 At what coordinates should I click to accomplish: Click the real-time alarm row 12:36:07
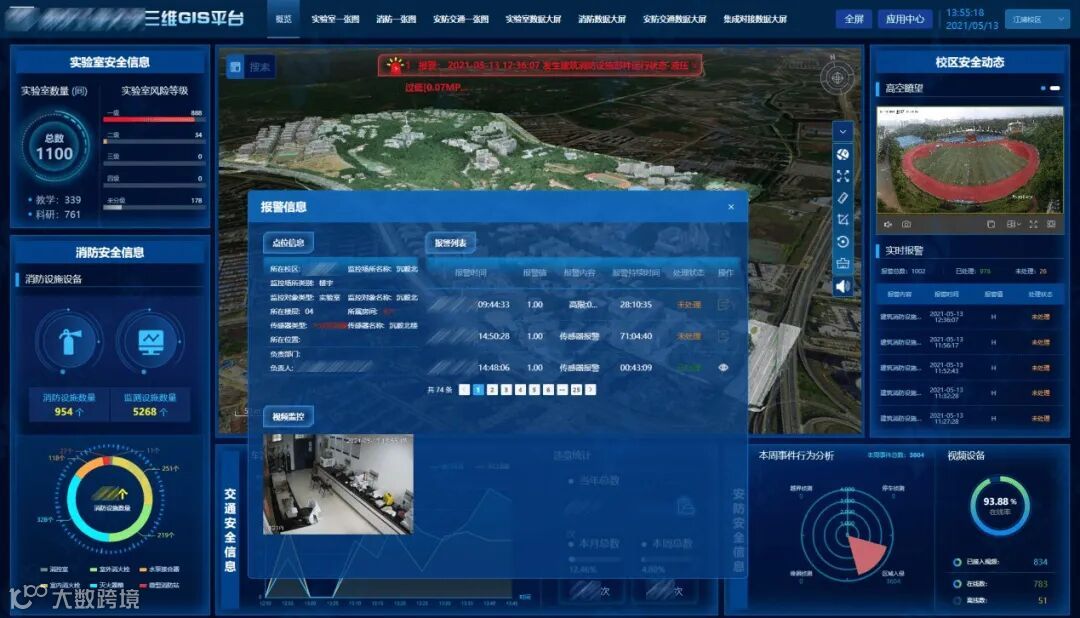coord(969,317)
